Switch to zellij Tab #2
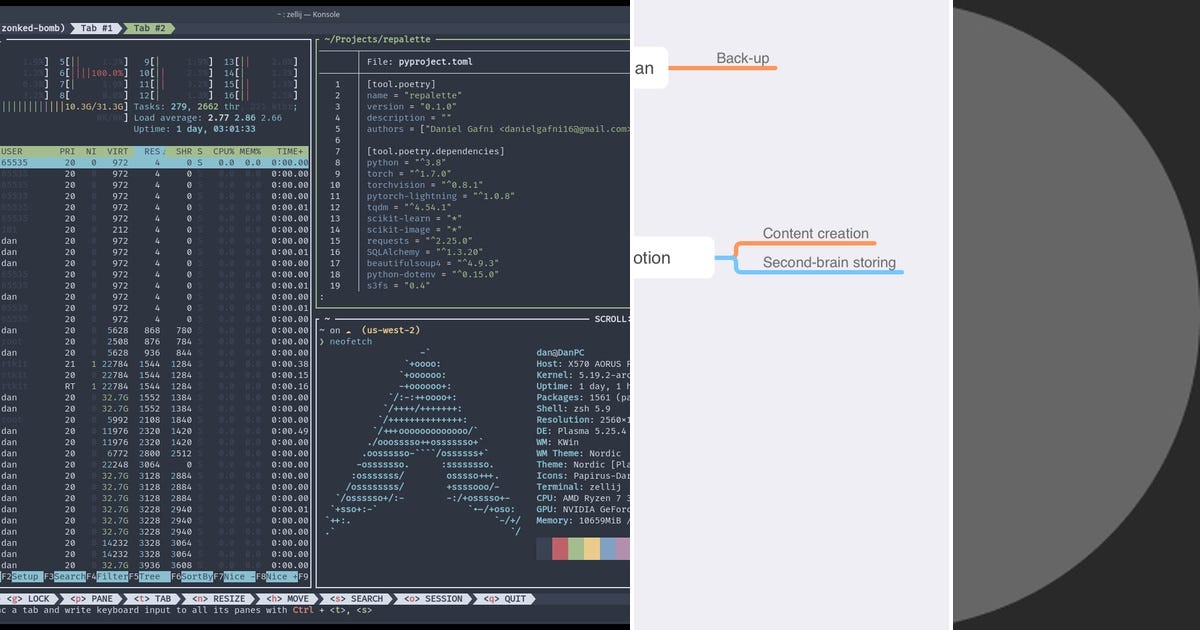The height and width of the screenshot is (630, 1200). pyautogui.click(x=150, y=28)
